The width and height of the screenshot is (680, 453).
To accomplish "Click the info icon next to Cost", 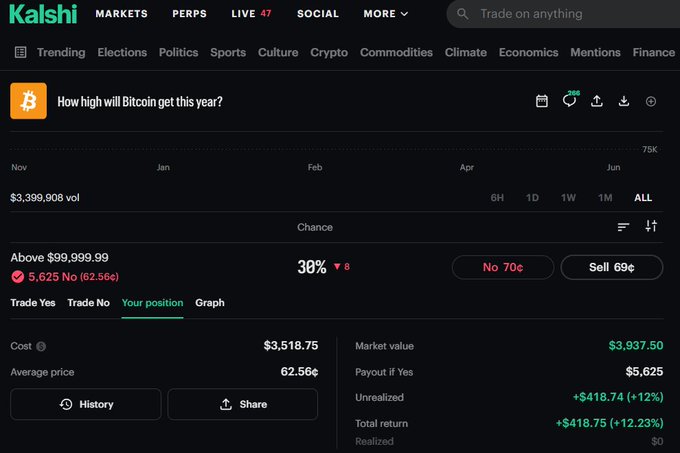I will tap(41, 346).
